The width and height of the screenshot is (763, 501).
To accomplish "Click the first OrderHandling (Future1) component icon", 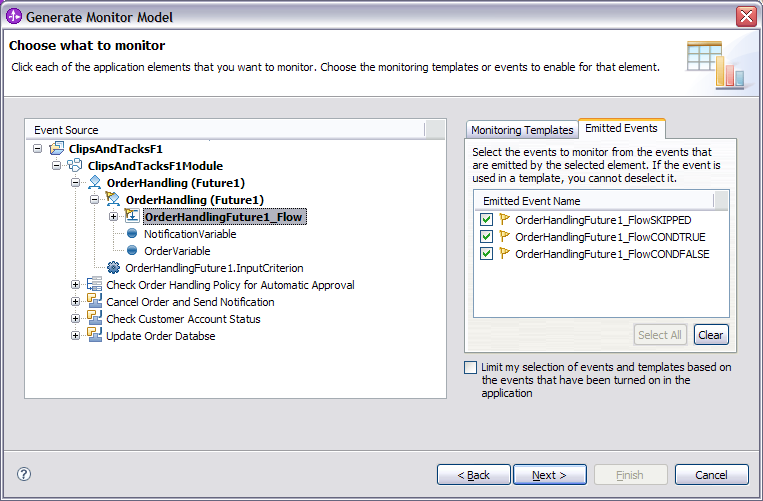I will (x=94, y=183).
